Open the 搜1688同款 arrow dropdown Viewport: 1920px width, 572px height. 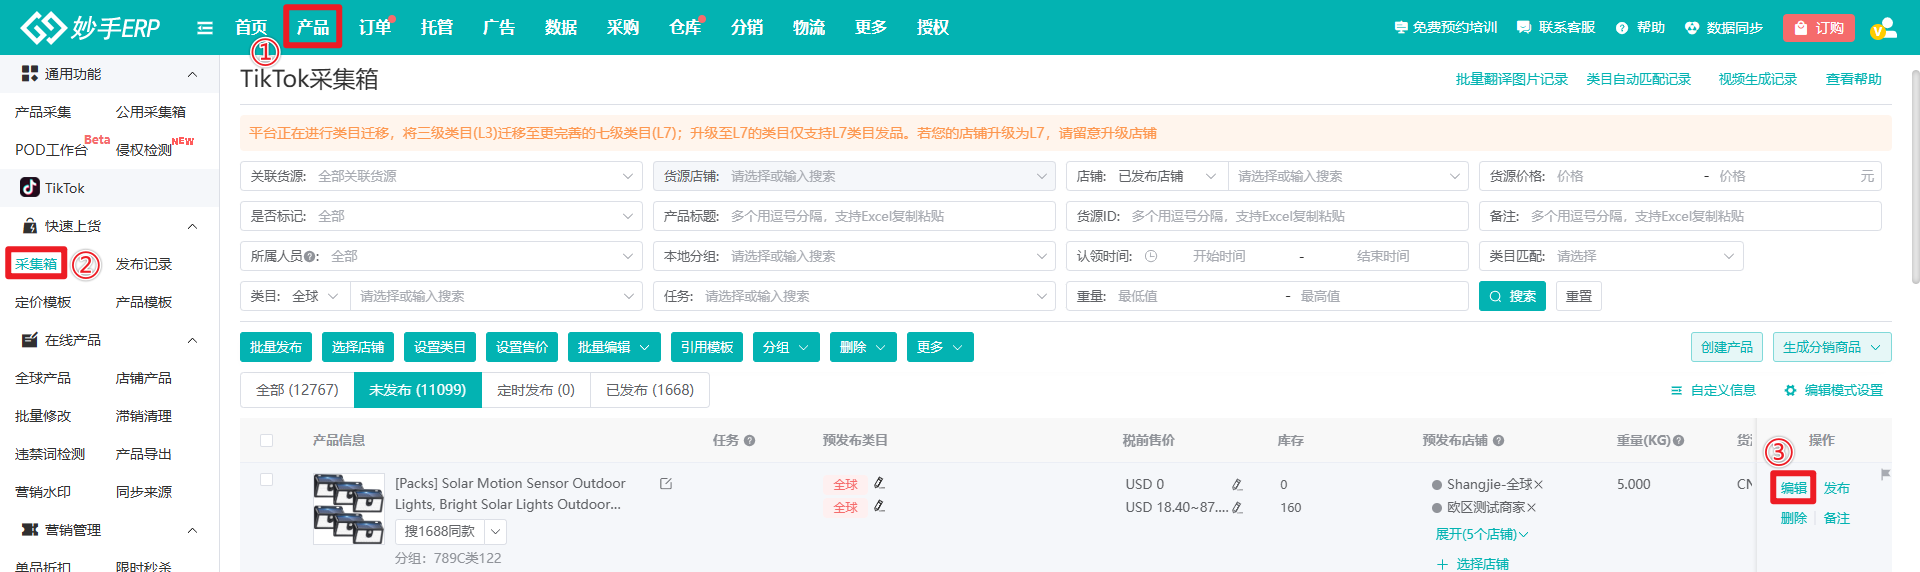(495, 531)
